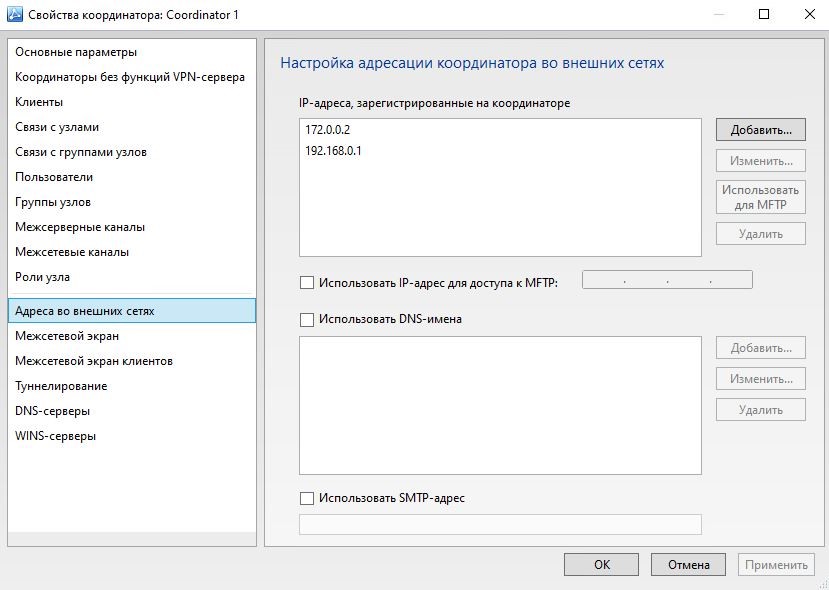Select IP address 172.0.0.2 in the list
Screen dimensions: 829x590
tap(328, 131)
